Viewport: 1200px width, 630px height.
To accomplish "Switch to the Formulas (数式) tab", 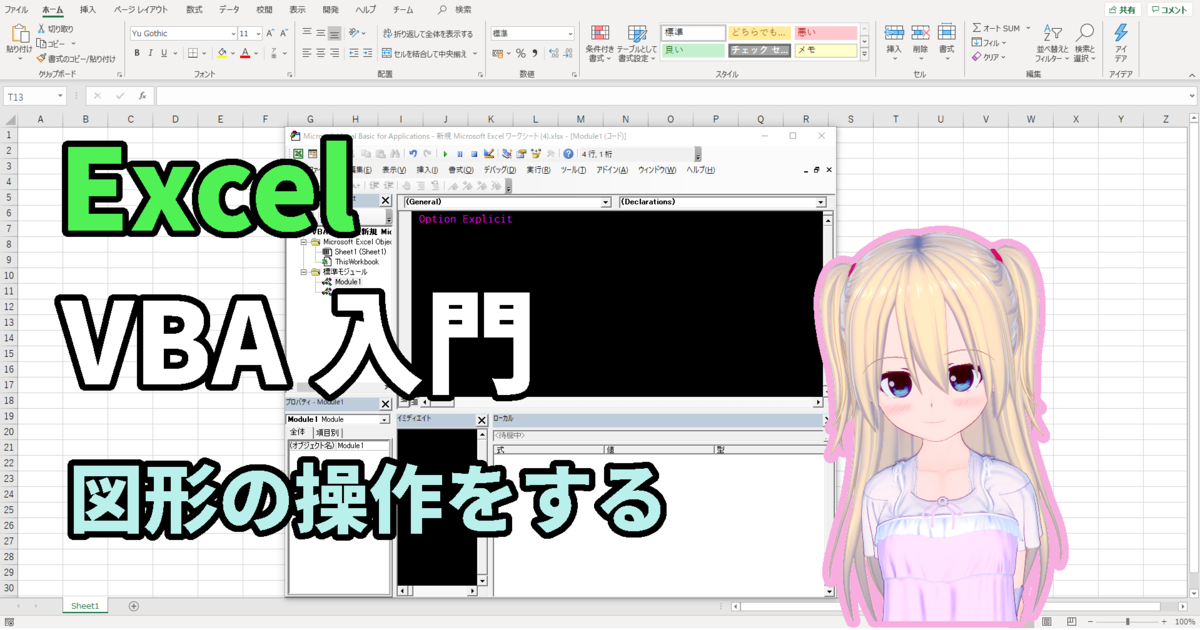I will tap(194, 9).
